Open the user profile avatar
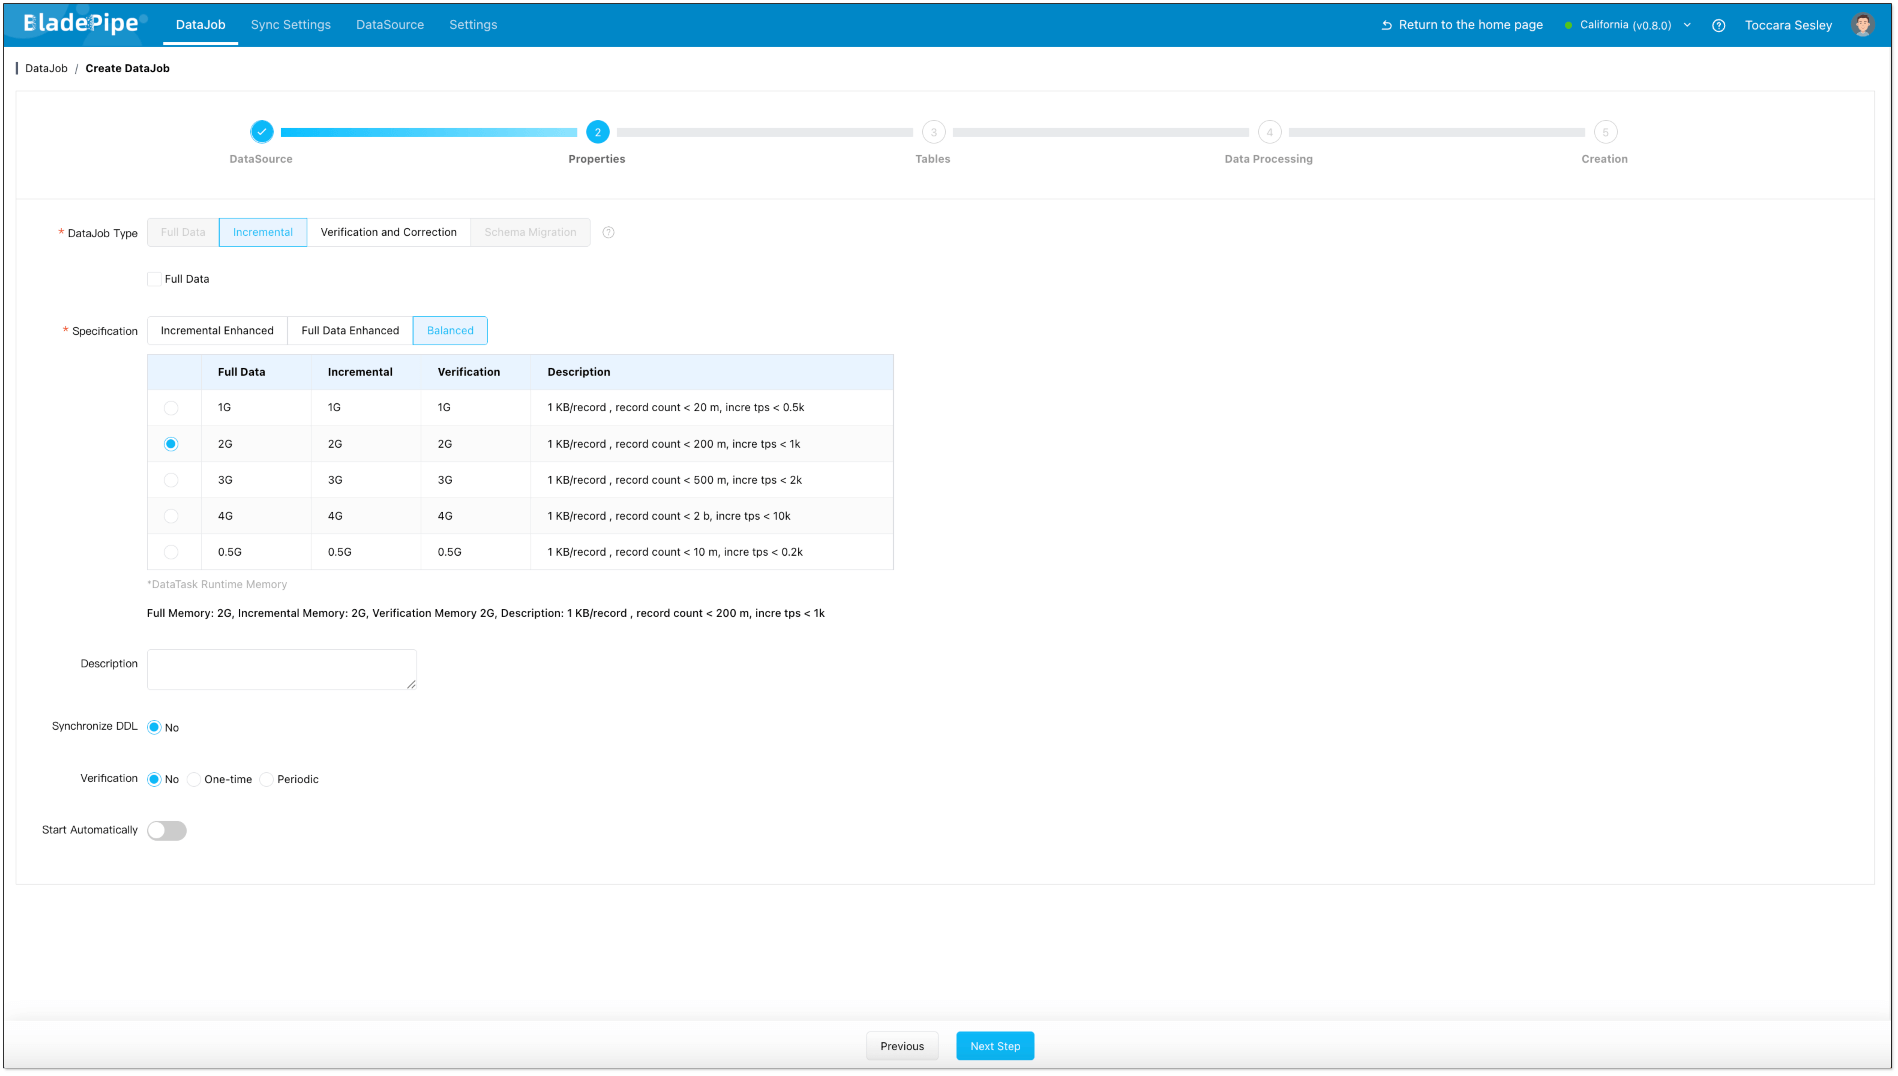 (1862, 25)
